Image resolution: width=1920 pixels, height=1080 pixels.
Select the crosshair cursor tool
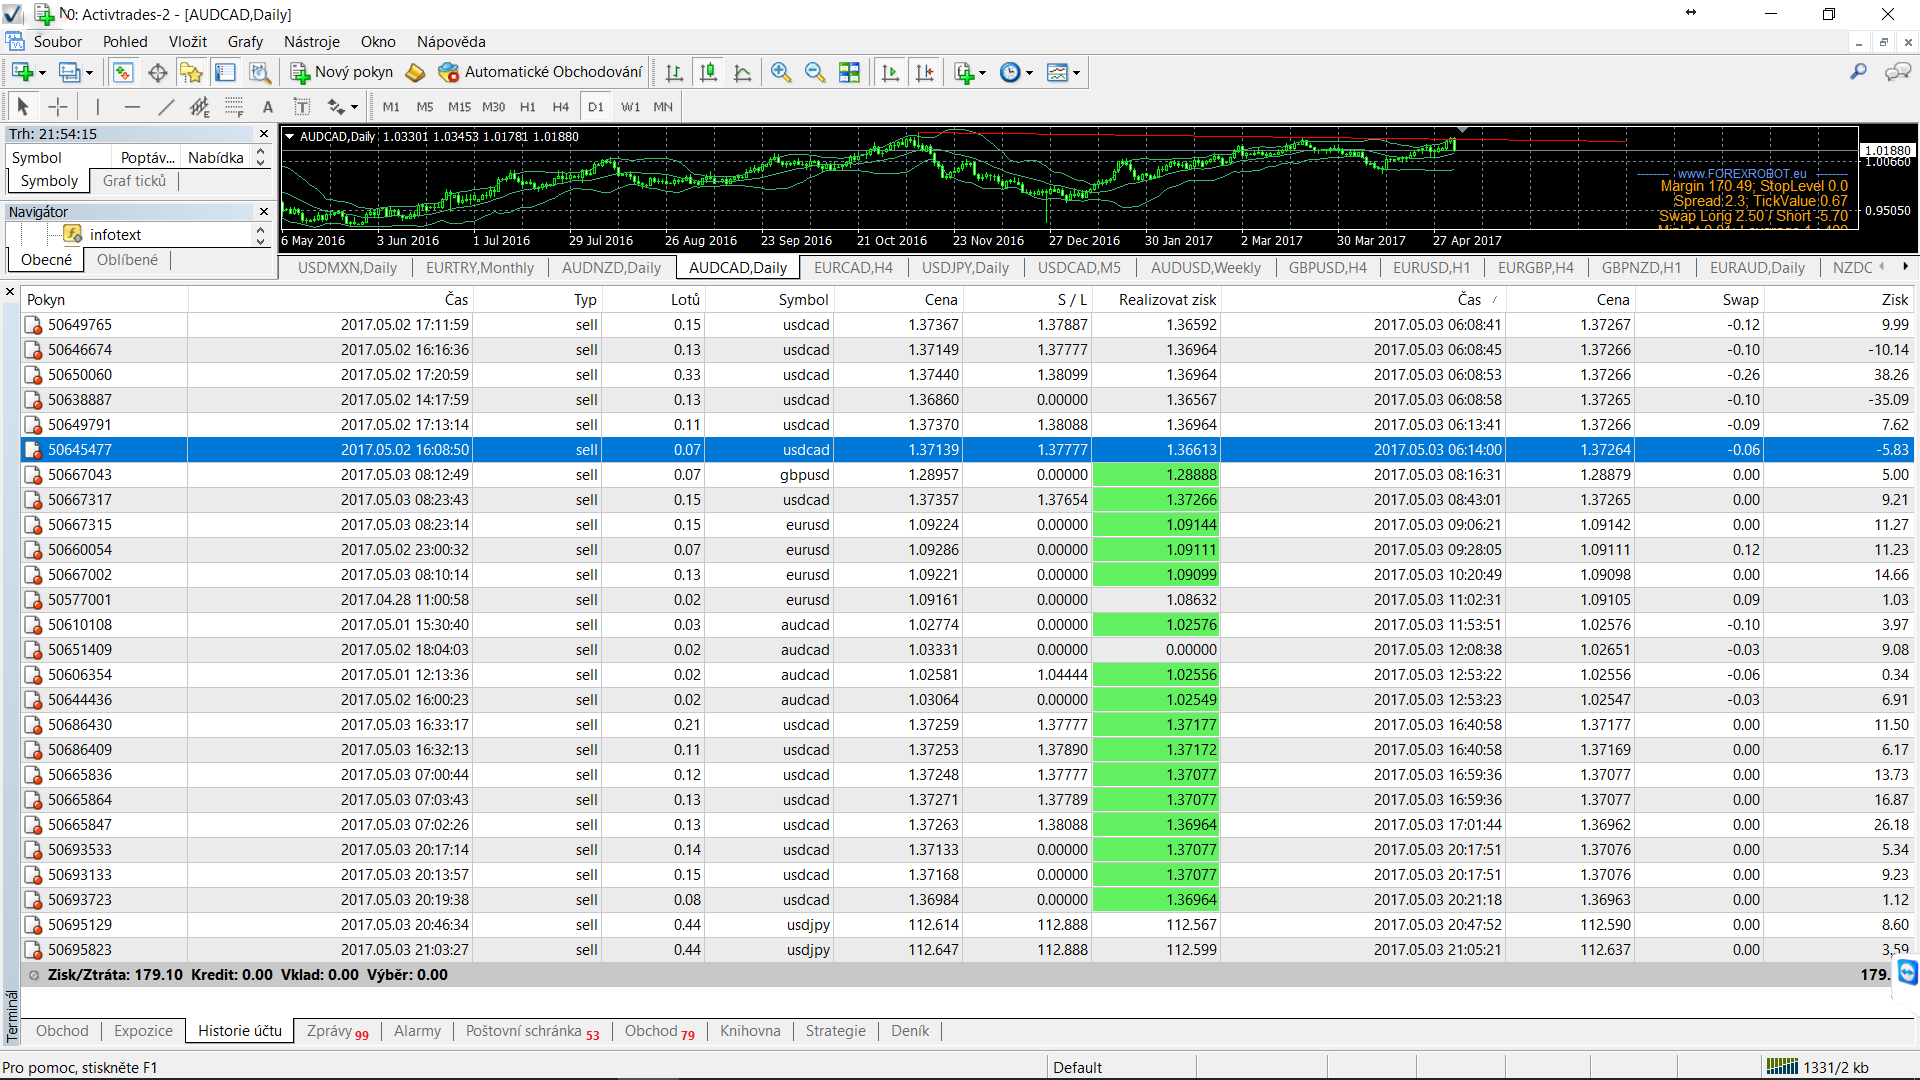(x=58, y=107)
